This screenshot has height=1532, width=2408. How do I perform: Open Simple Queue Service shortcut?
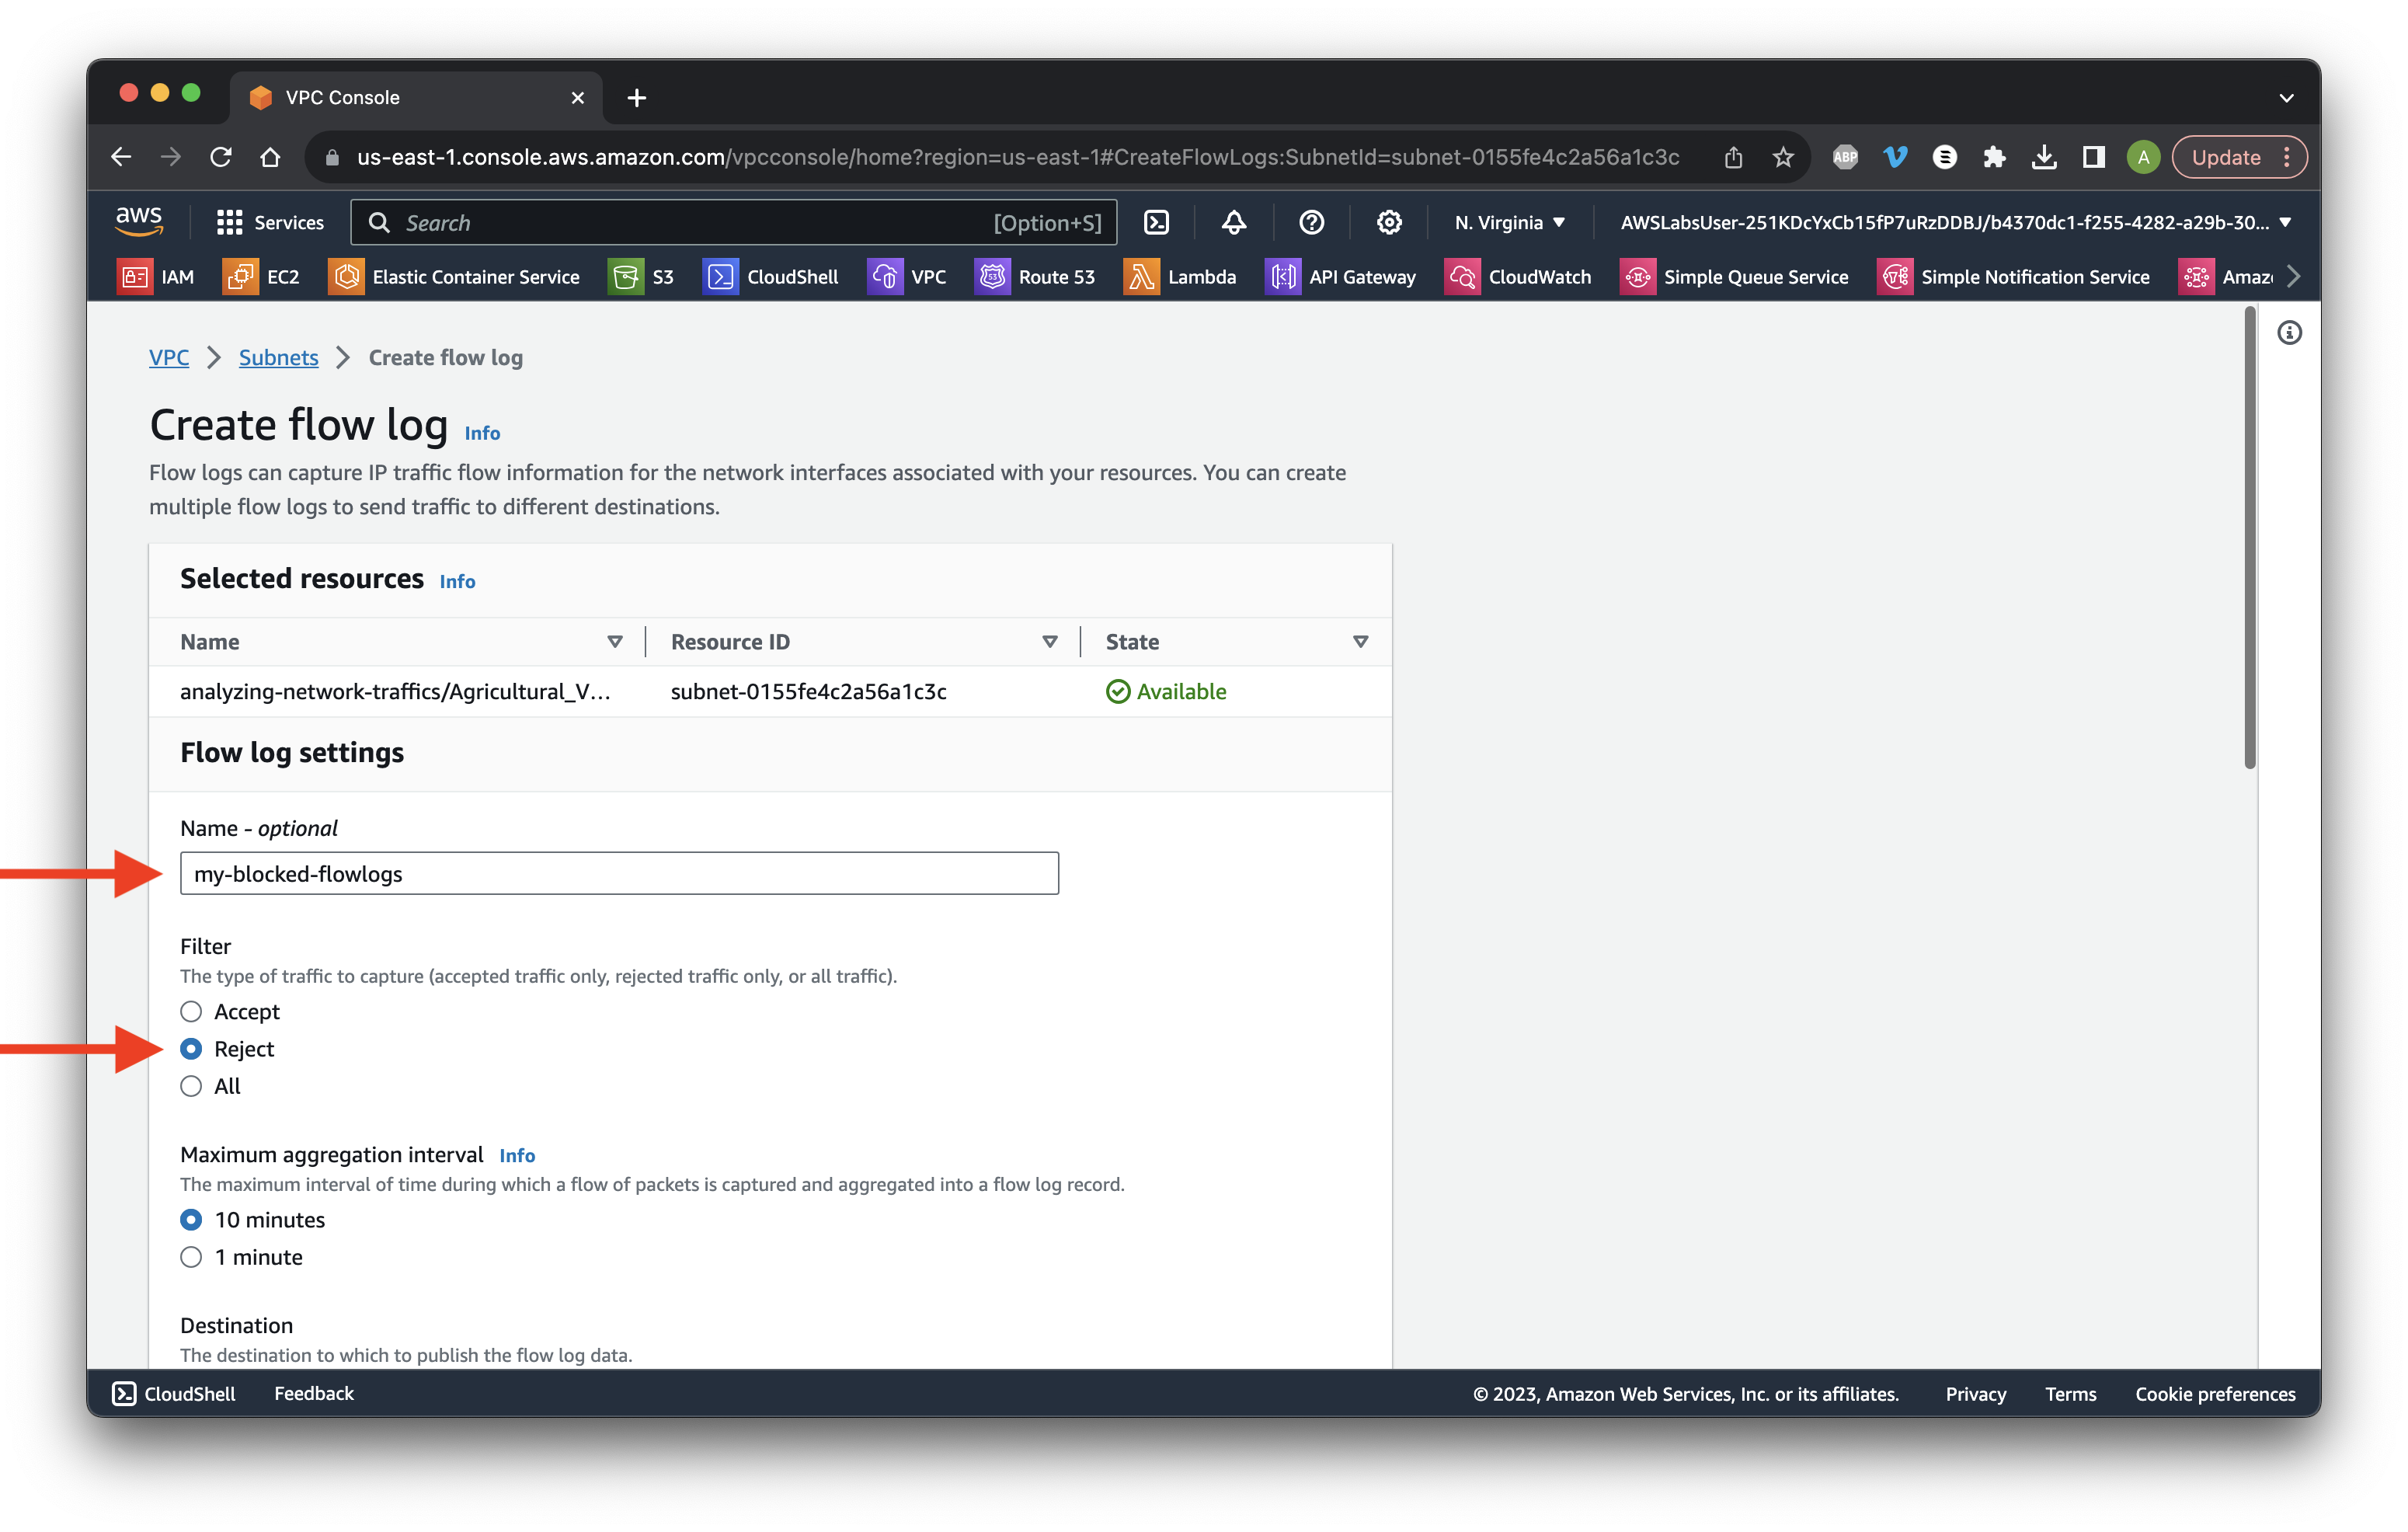1735,277
